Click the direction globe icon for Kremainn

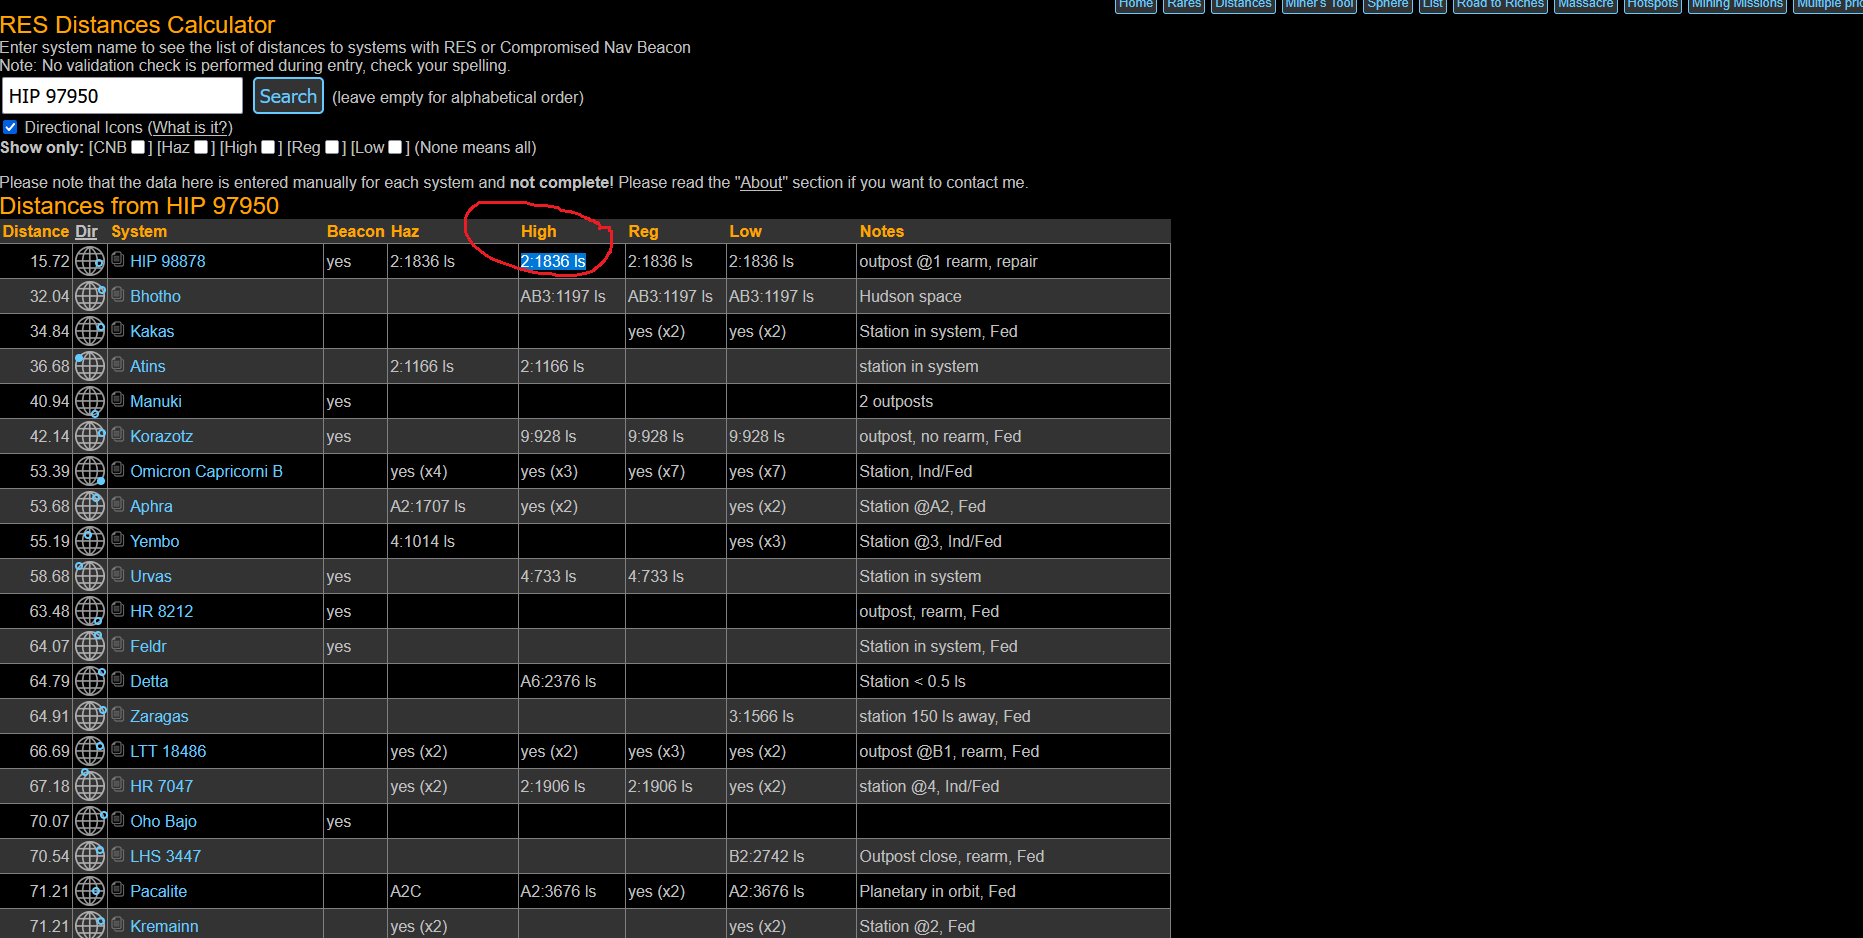(90, 925)
